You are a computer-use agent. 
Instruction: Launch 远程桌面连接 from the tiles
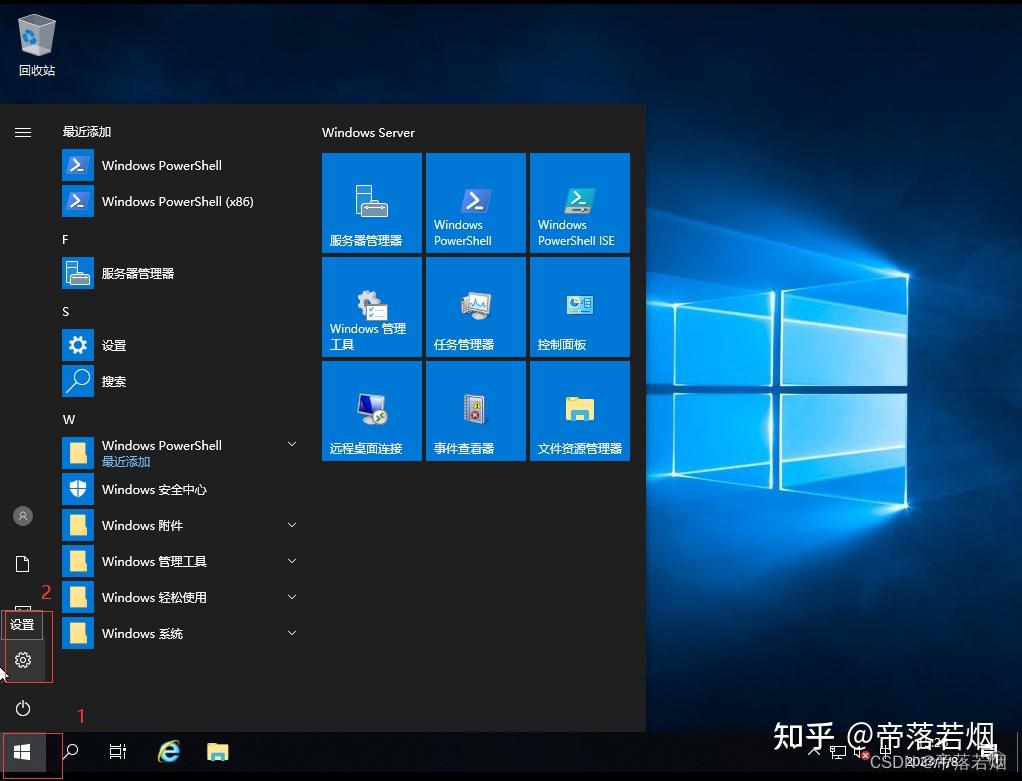pyautogui.click(x=371, y=410)
